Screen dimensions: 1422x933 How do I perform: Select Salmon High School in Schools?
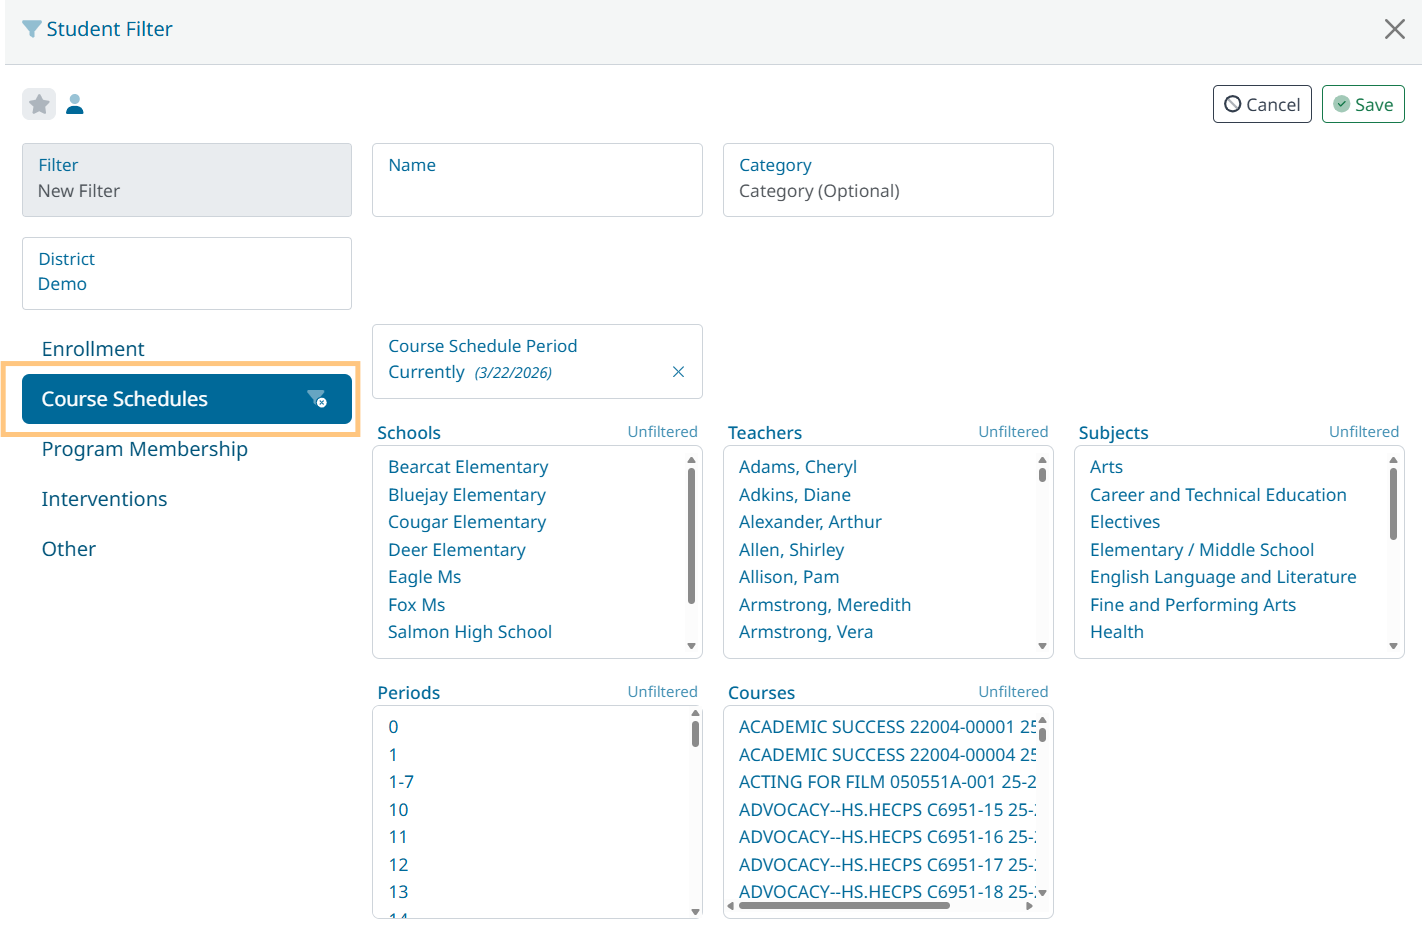(469, 632)
